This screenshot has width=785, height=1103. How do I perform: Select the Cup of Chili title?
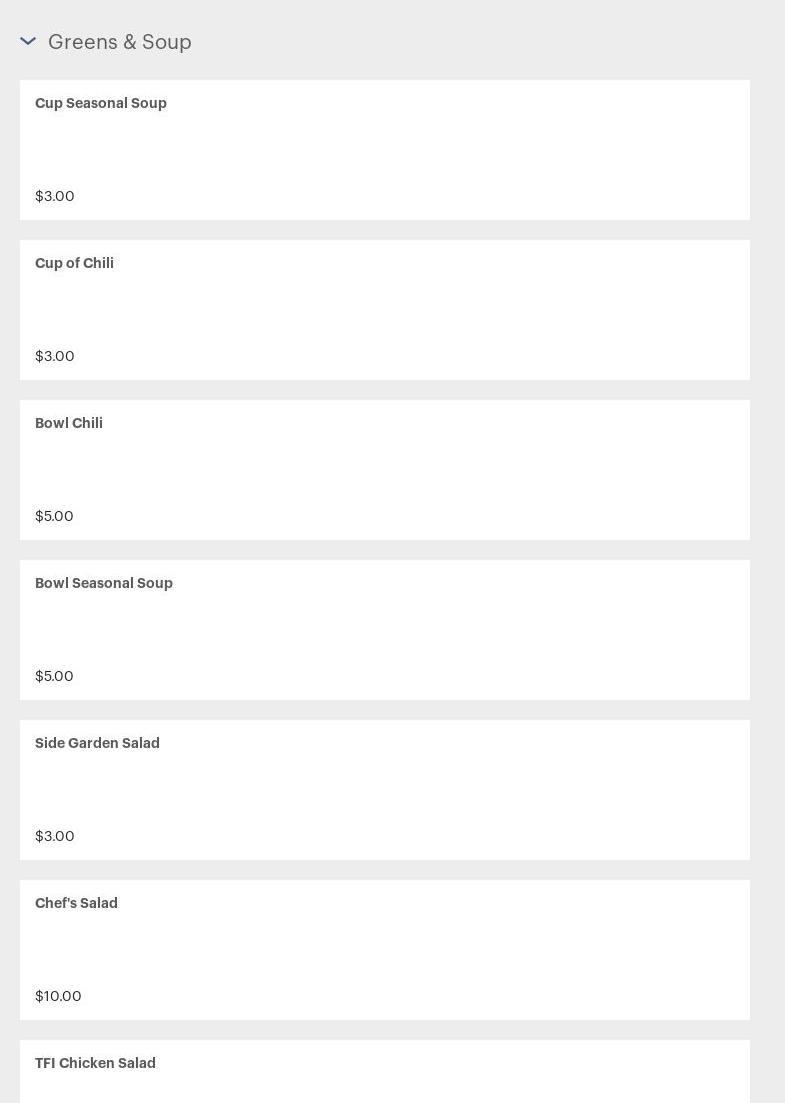[x=74, y=263]
